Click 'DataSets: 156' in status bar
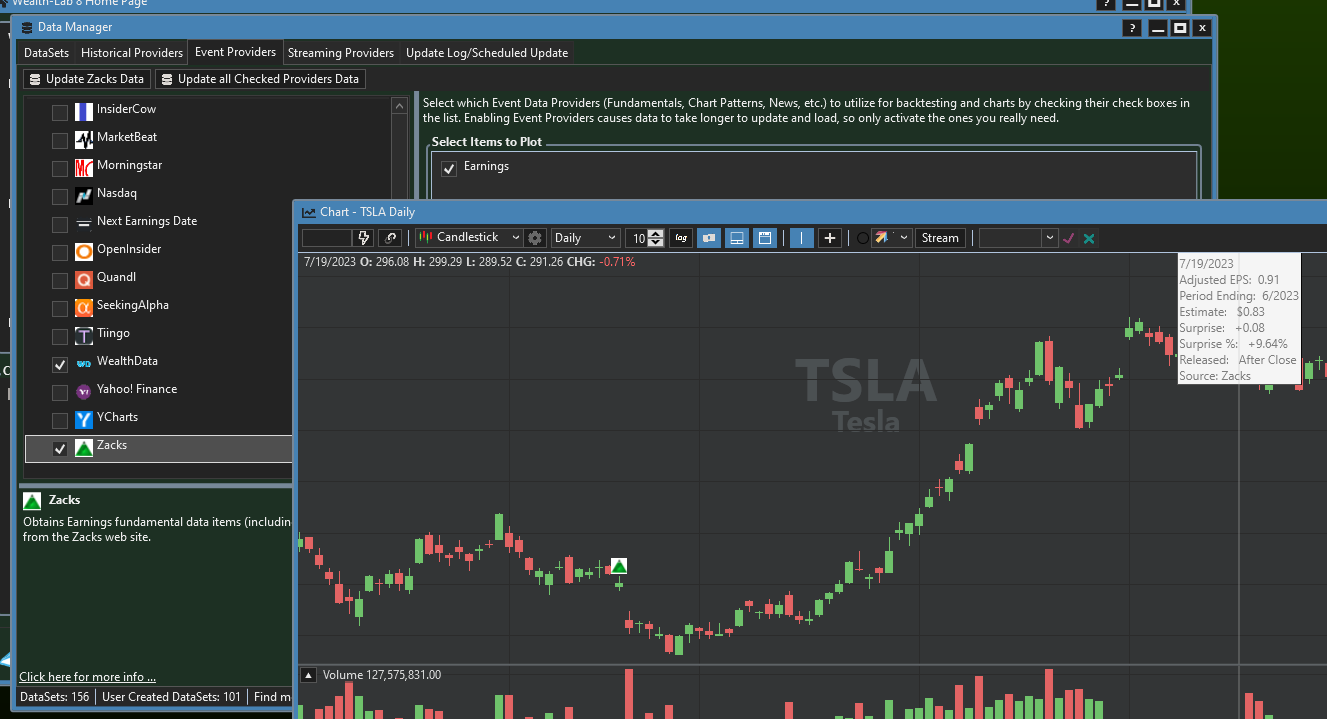Image resolution: width=1327 pixels, height=720 pixels. pos(55,697)
